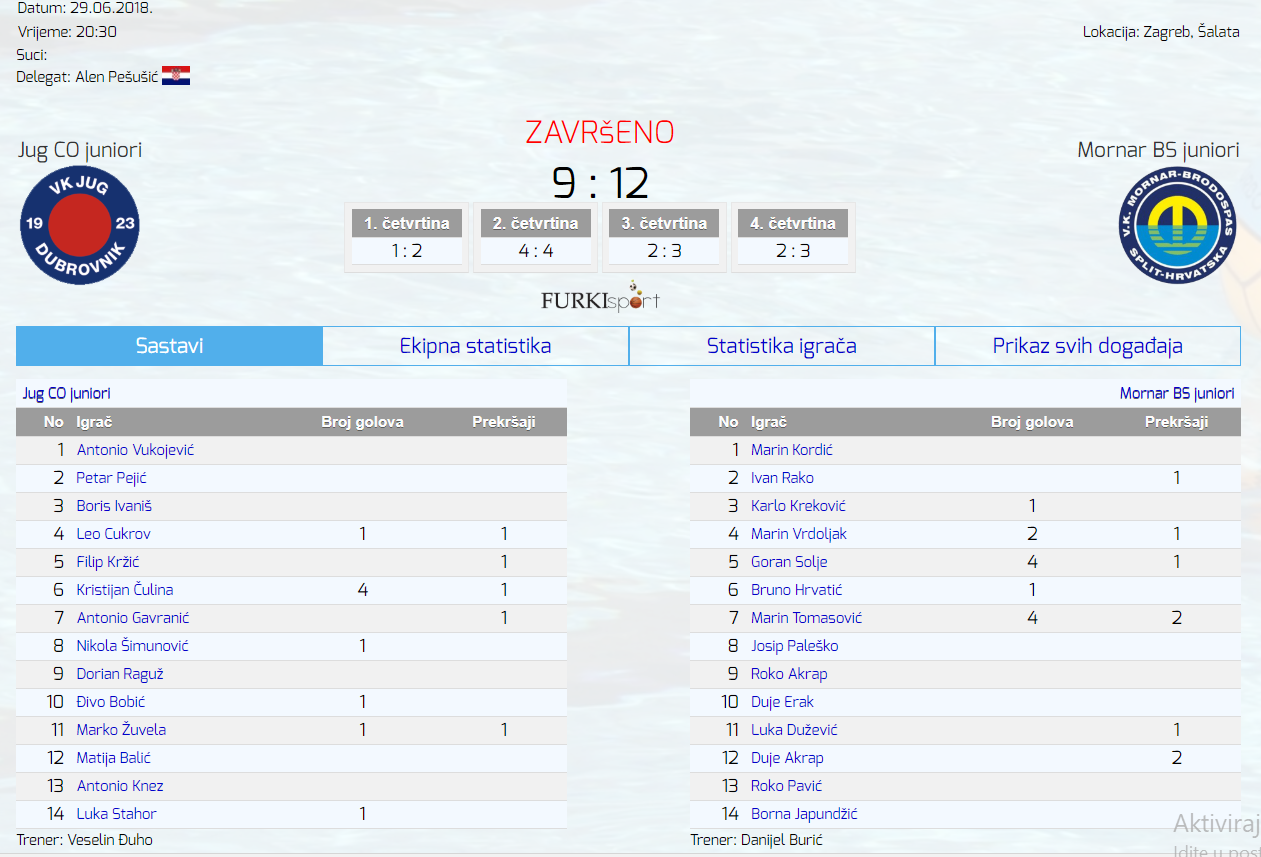
Task: Click Borna Japundžić in Mornar roster
Action: (x=804, y=814)
